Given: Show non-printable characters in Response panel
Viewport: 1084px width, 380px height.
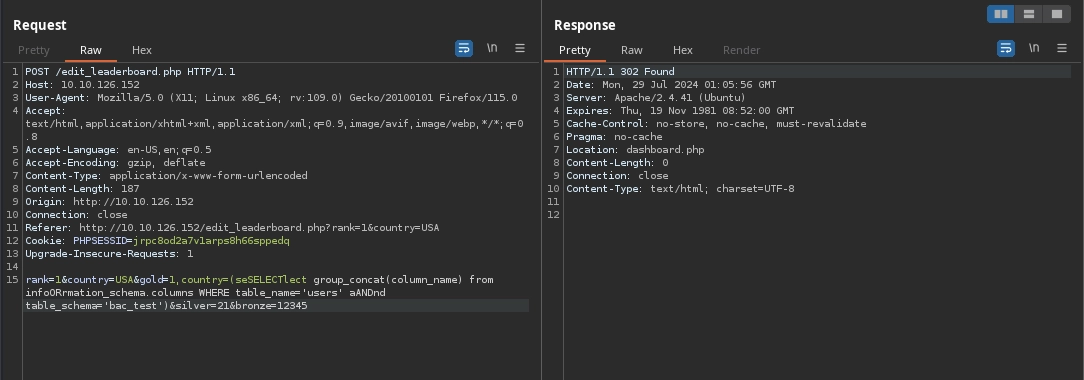Looking at the screenshot, I should (x=1034, y=48).
